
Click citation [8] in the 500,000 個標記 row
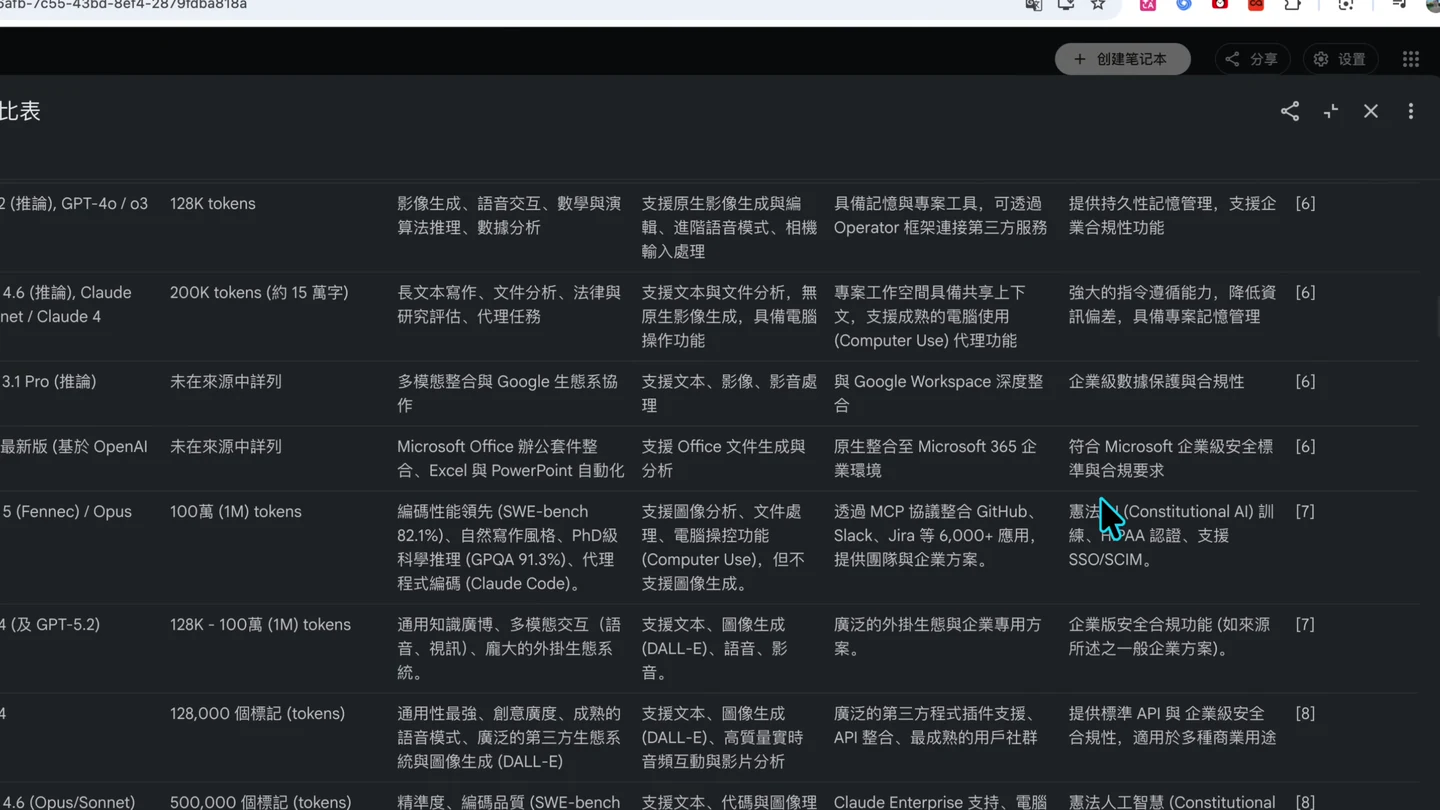click(x=1305, y=802)
